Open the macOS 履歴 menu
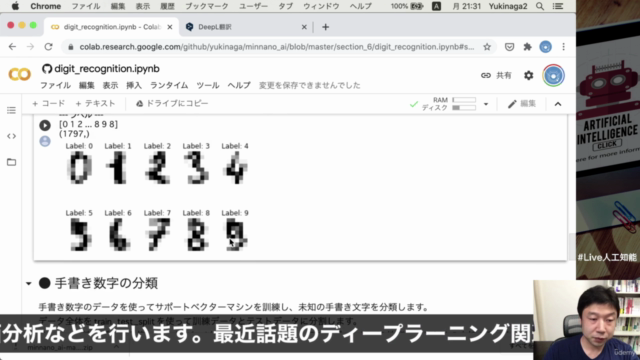The width and height of the screenshot is (640, 360). click(x=167, y=6)
